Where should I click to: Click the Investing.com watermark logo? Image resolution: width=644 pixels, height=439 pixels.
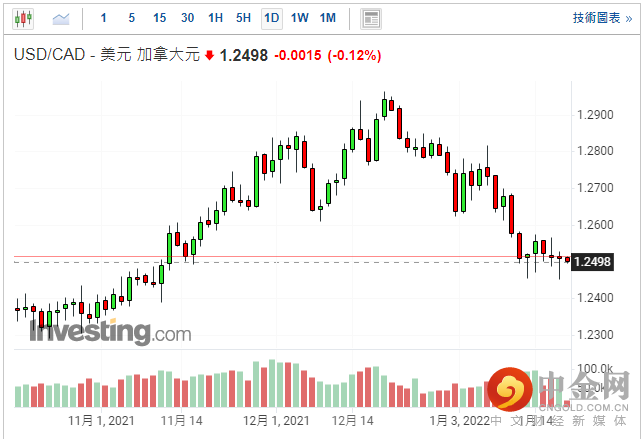click(110, 332)
